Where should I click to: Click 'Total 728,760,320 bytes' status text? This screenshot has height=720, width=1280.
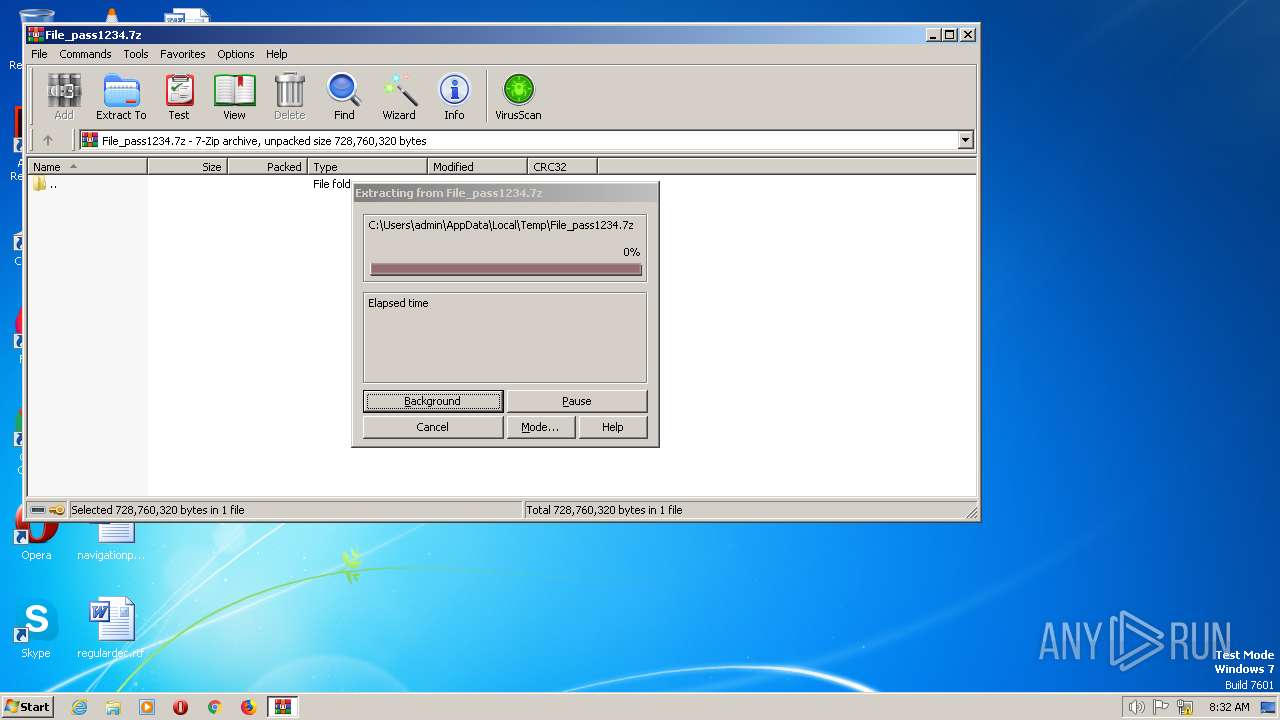click(x=604, y=510)
